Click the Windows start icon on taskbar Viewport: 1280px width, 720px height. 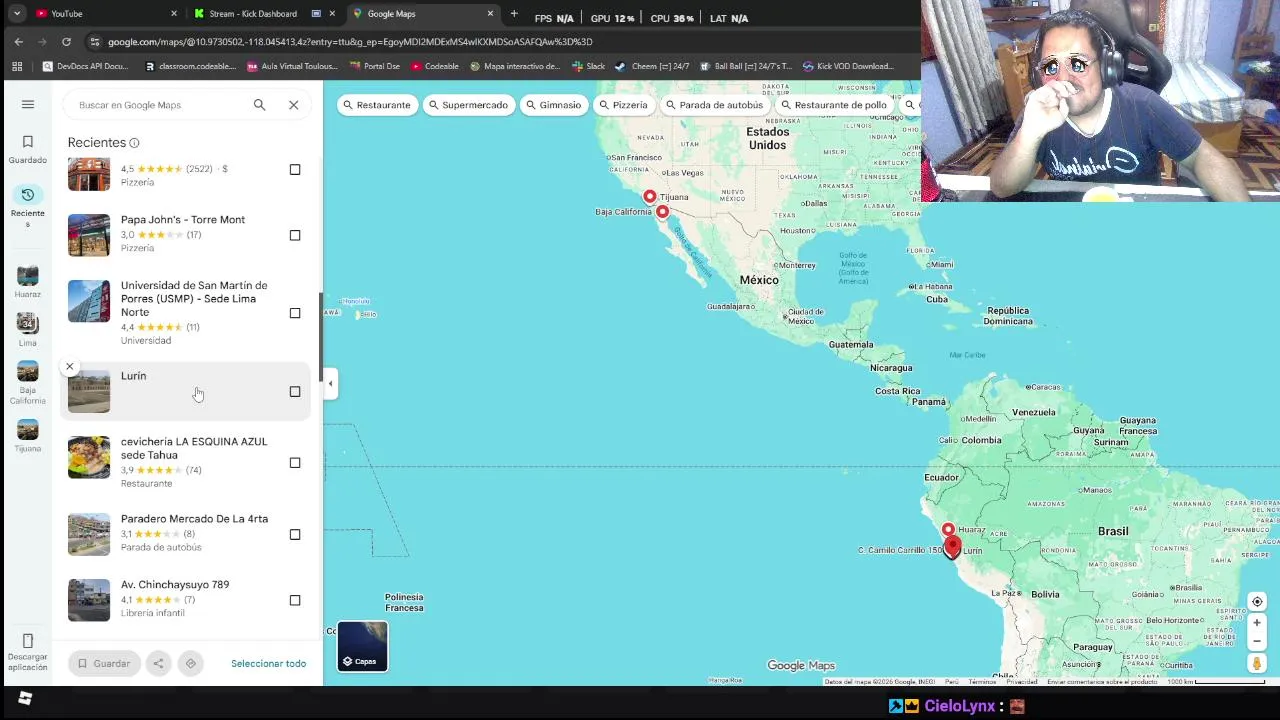point(25,698)
